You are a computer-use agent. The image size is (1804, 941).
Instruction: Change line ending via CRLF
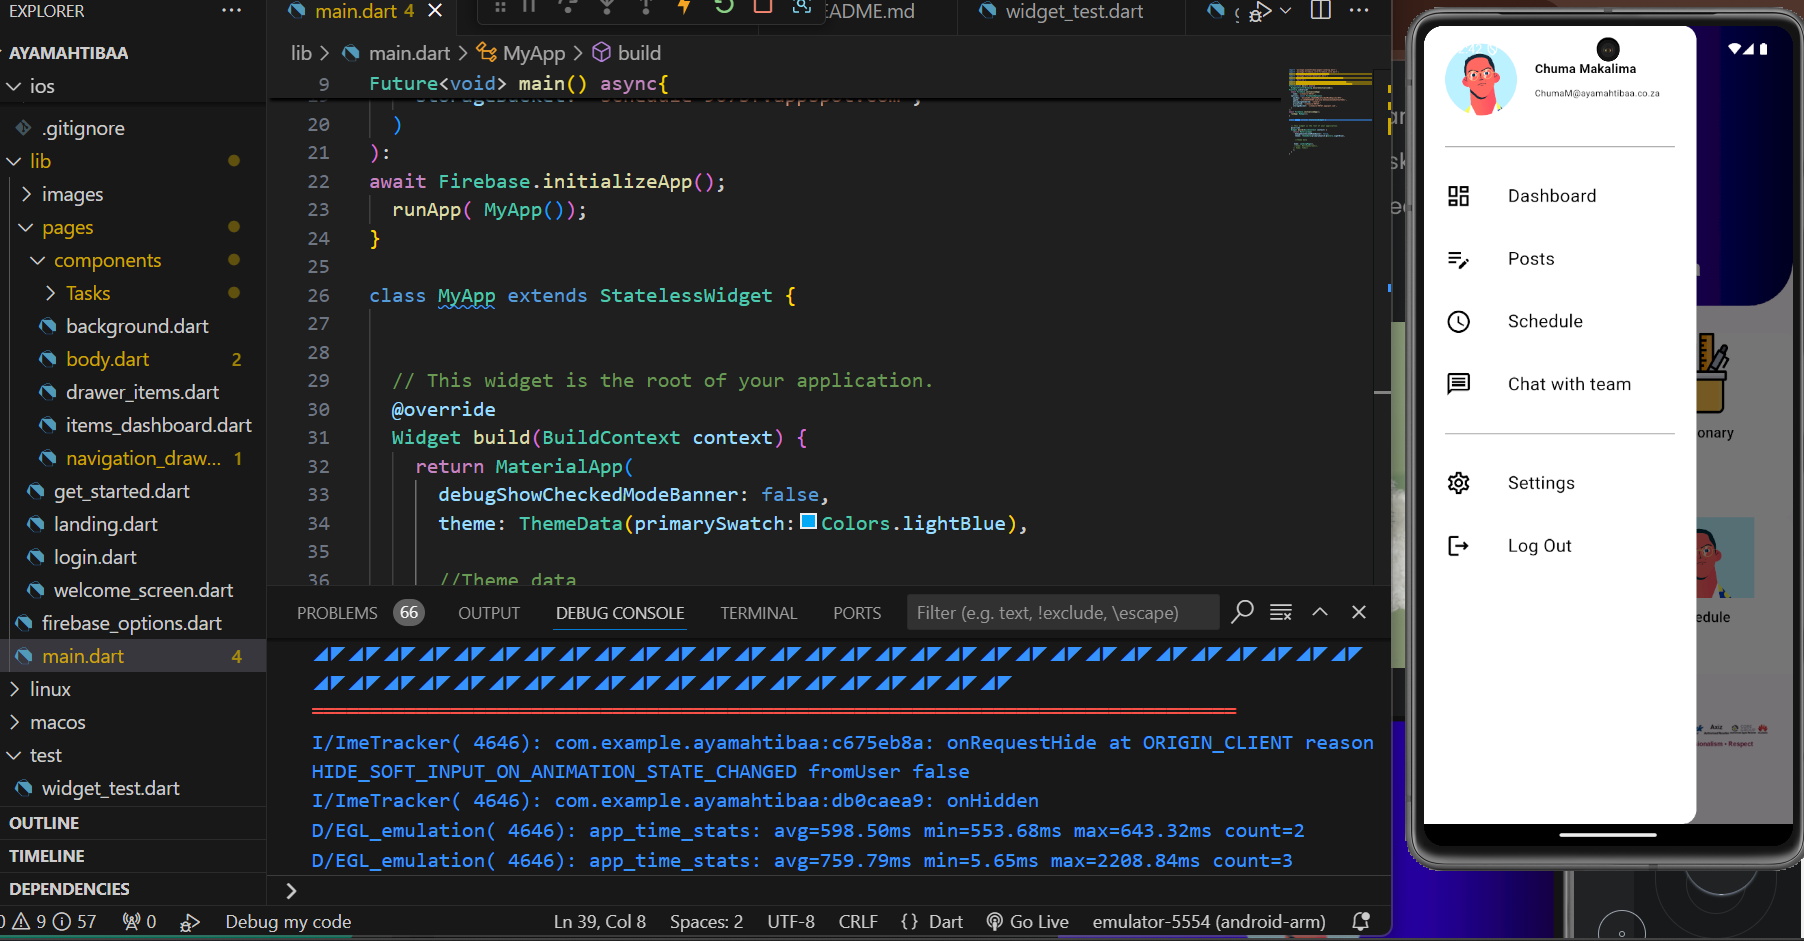[x=858, y=921]
